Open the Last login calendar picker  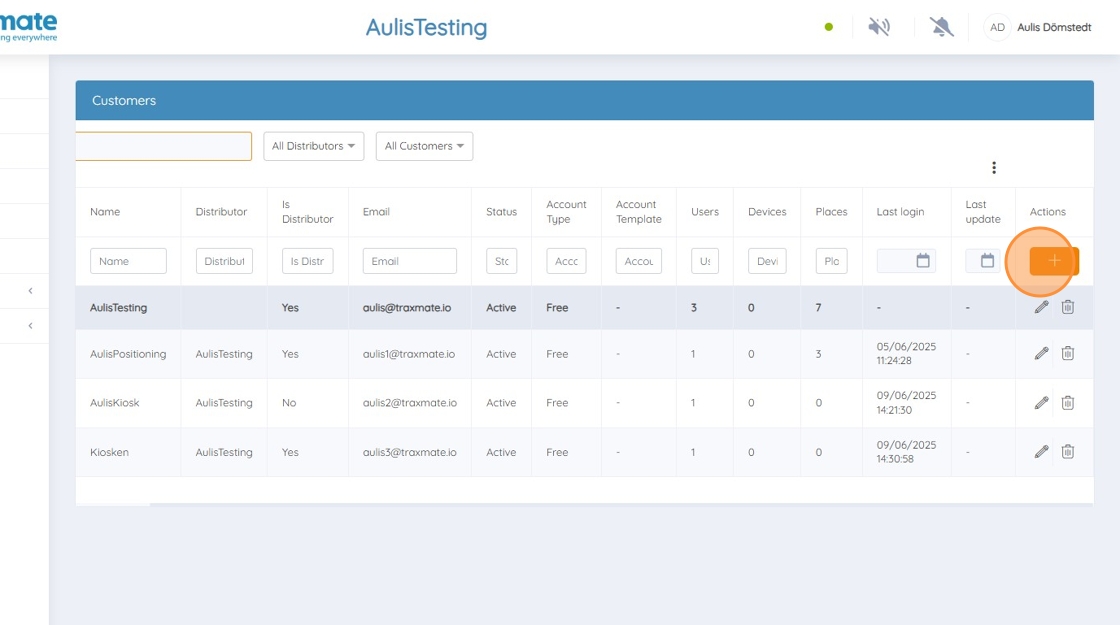[x=923, y=261]
